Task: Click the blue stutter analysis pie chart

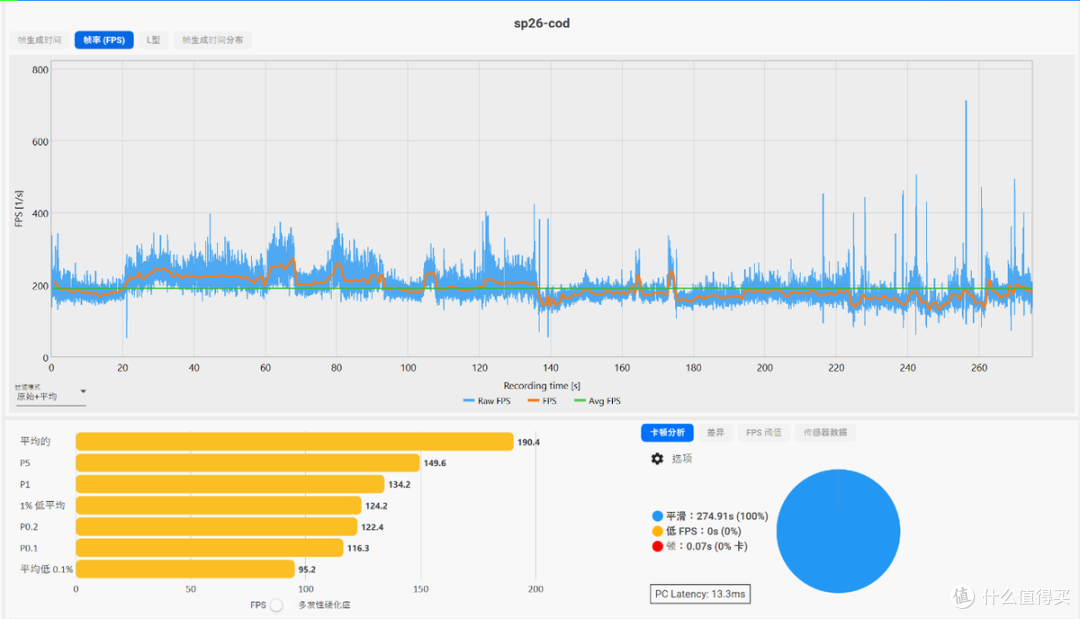Action: [838, 531]
